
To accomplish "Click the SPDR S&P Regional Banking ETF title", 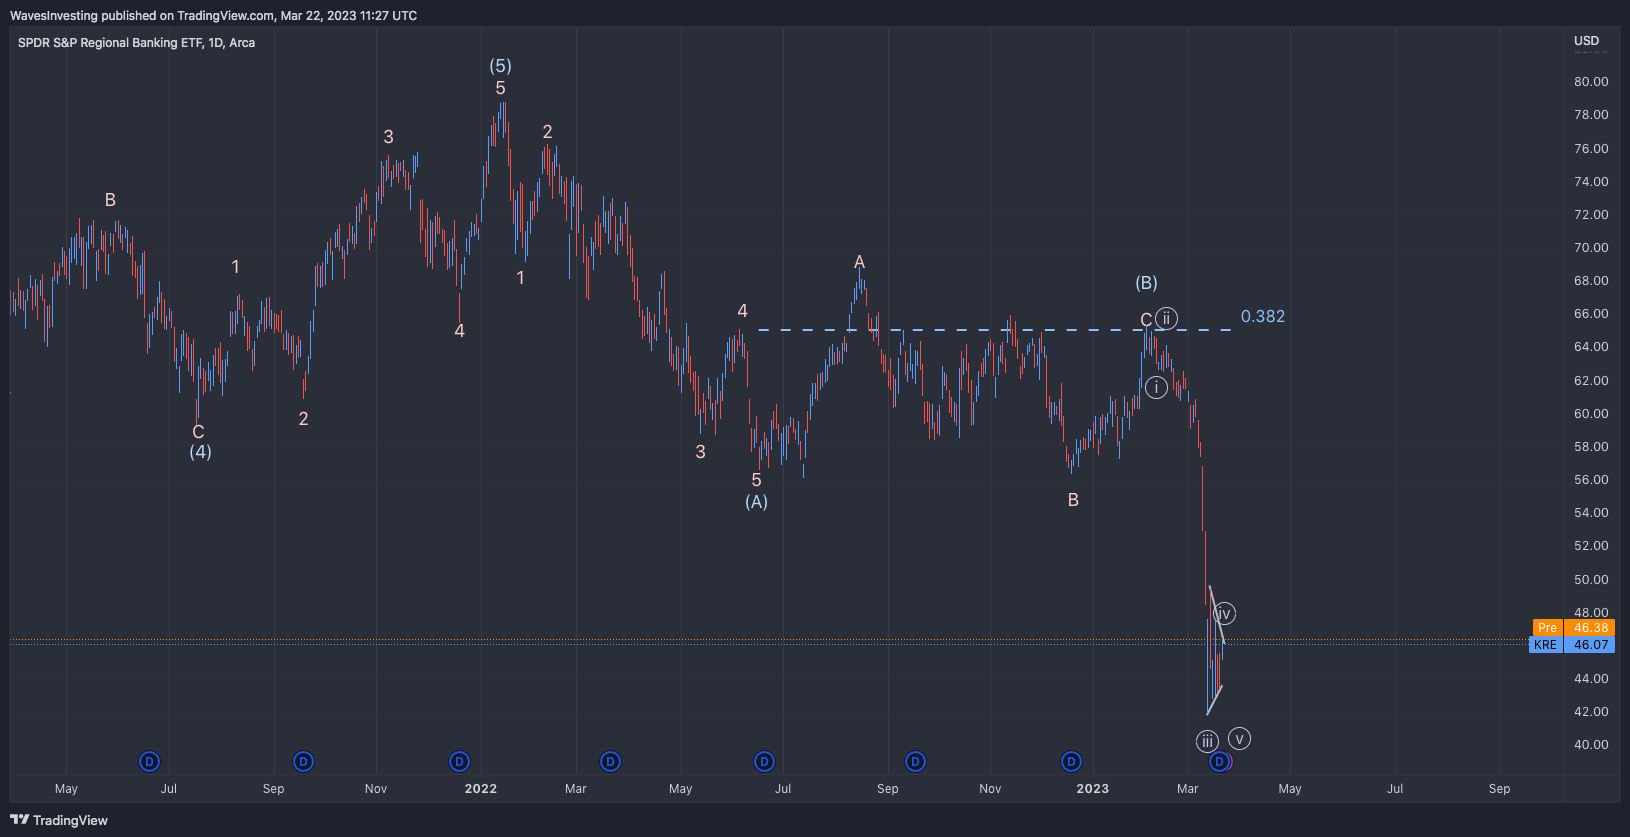I will [x=136, y=43].
